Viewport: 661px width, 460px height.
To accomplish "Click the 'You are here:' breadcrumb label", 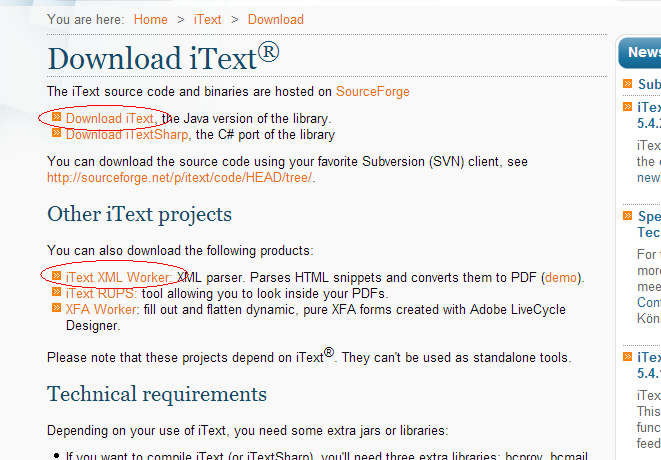I will tap(86, 19).
